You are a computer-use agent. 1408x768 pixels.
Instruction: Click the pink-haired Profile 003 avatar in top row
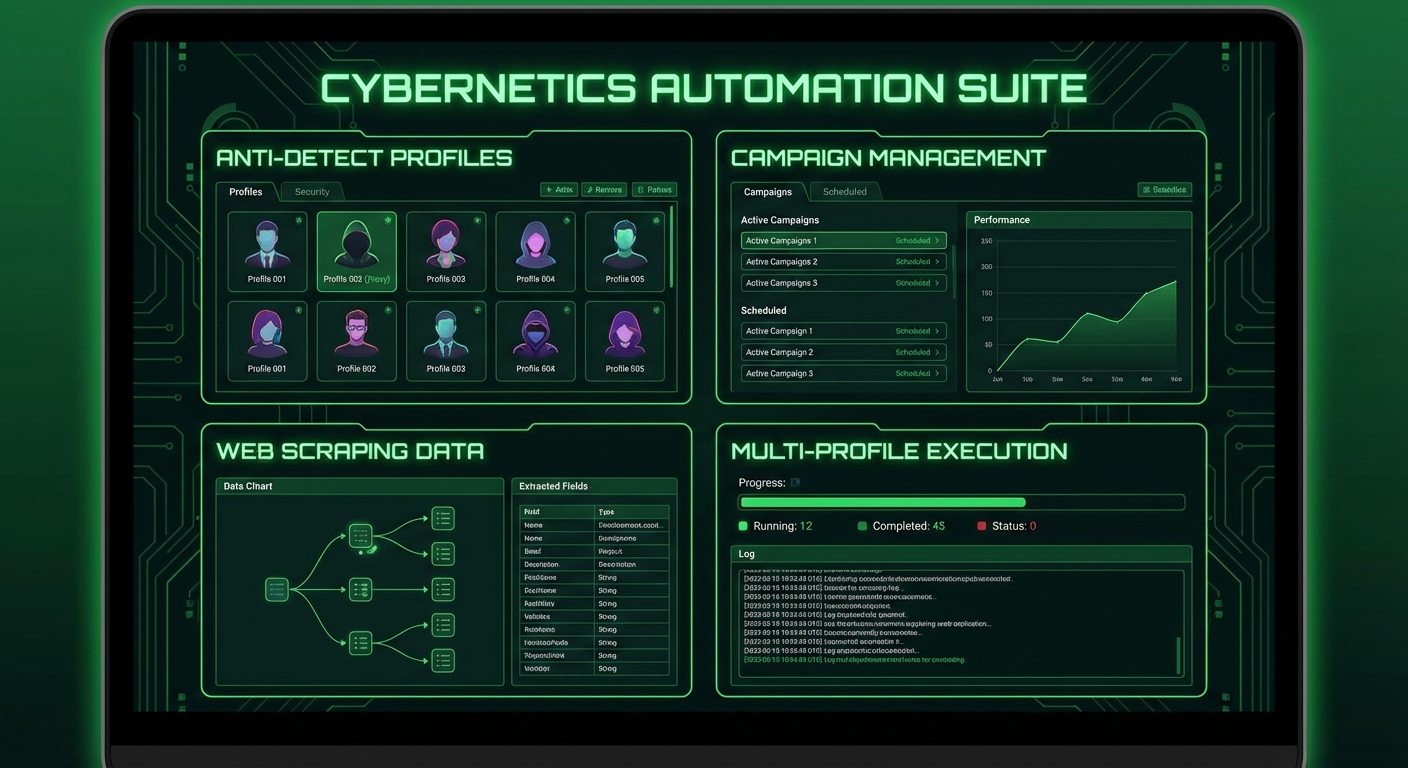pyautogui.click(x=446, y=244)
